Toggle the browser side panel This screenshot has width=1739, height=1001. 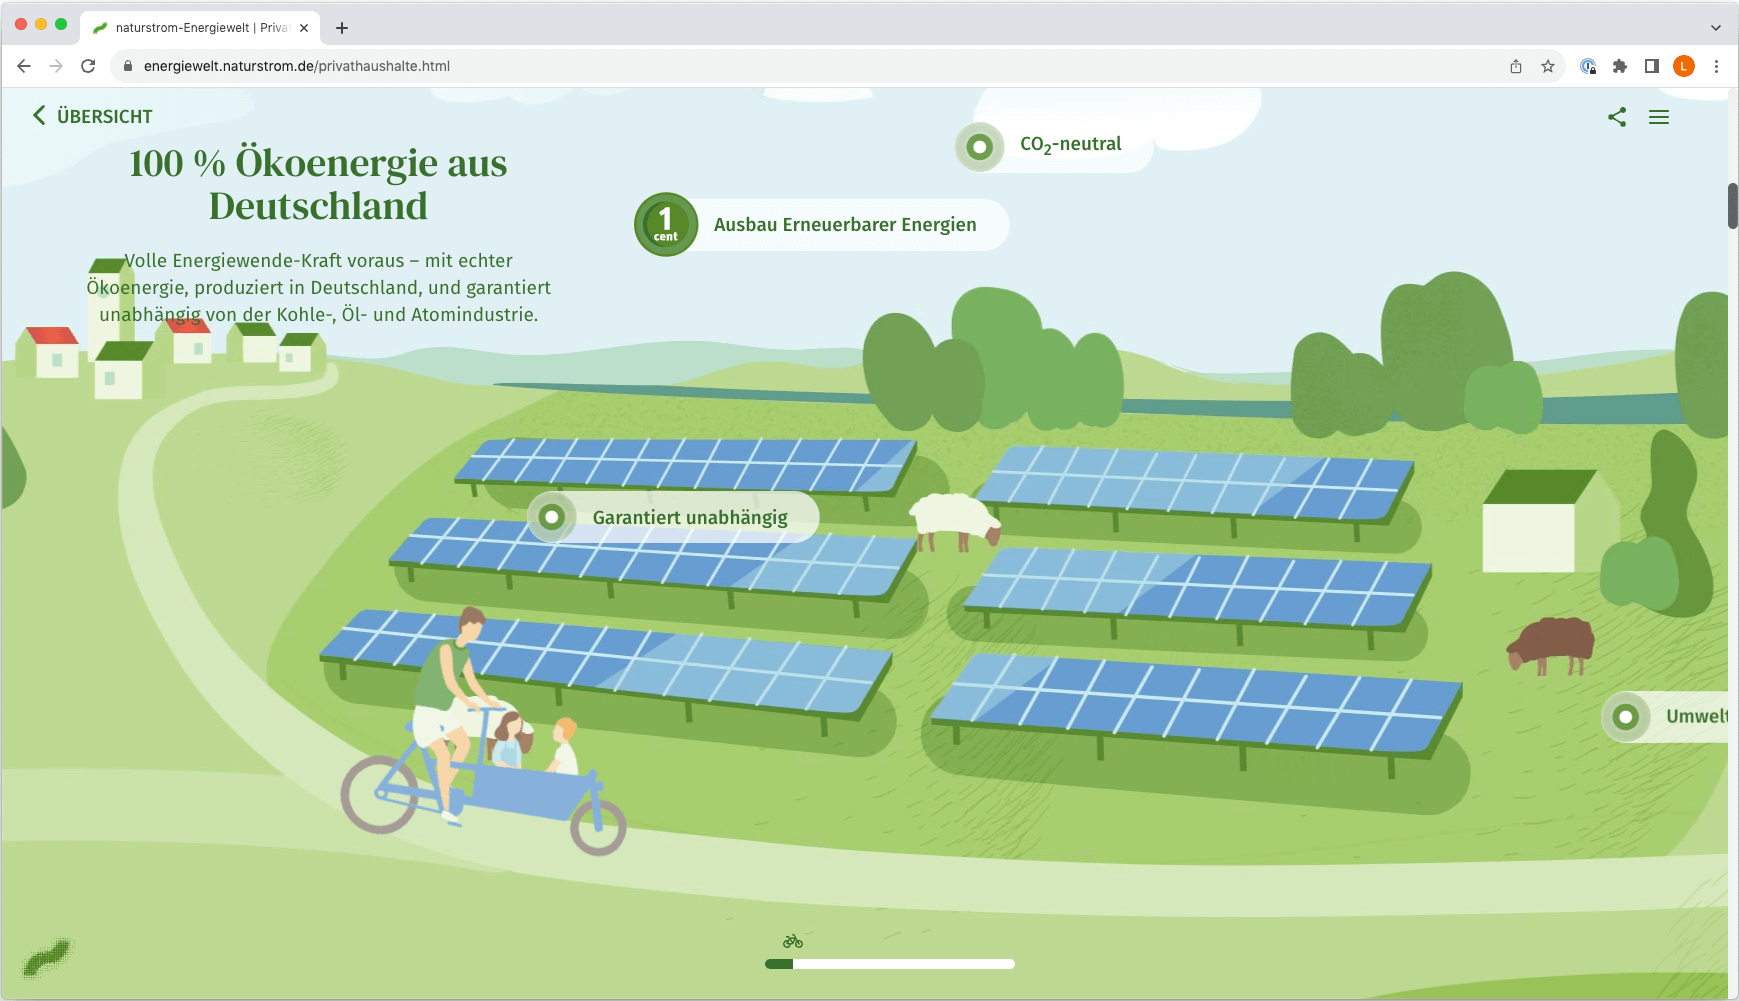pos(1651,66)
